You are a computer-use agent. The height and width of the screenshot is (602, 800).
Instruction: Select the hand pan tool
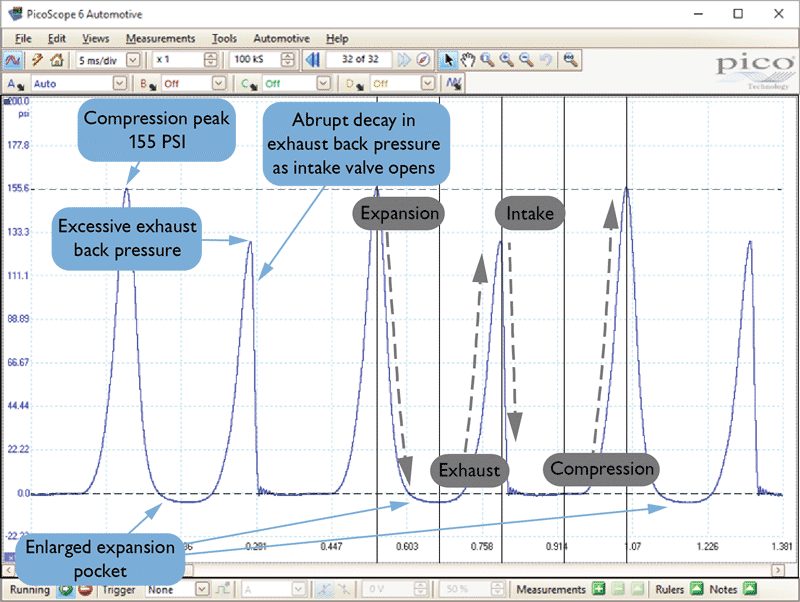[467, 60]
